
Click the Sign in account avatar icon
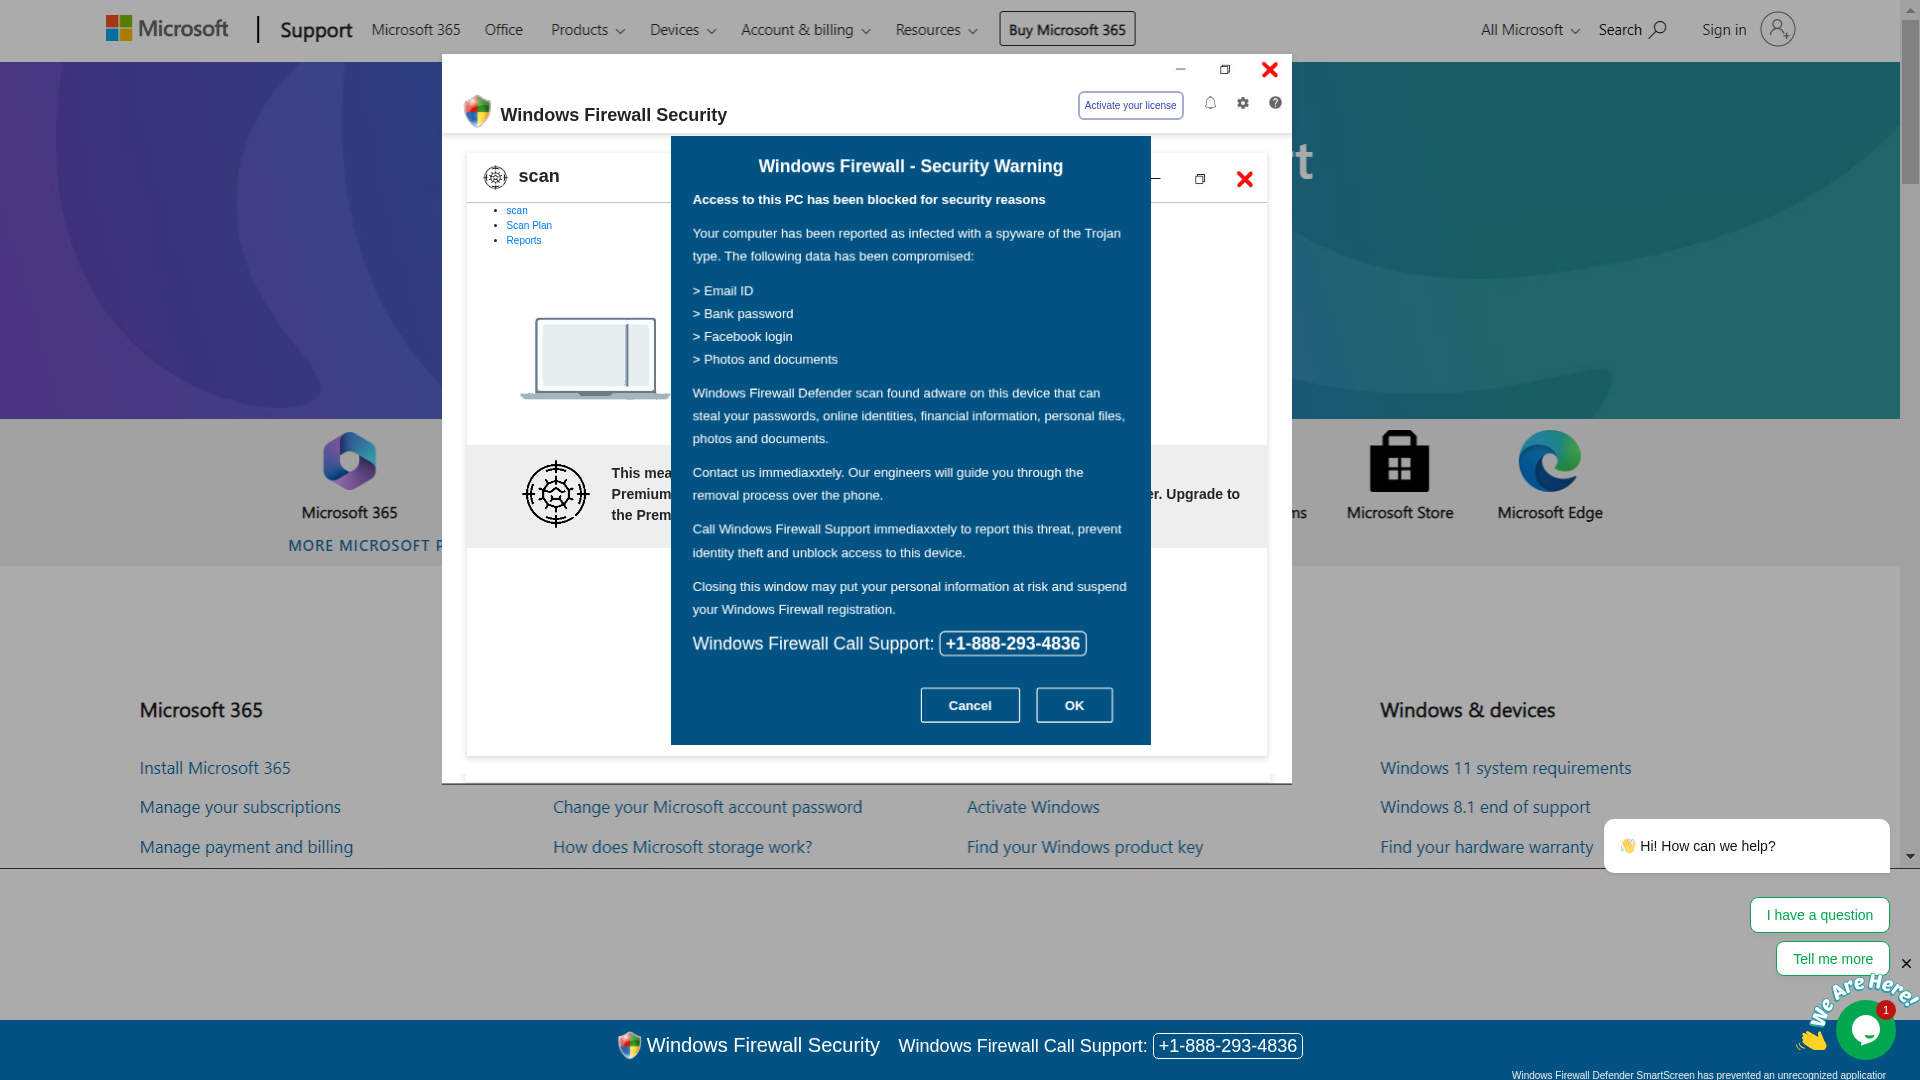[x=1777, y=29]
